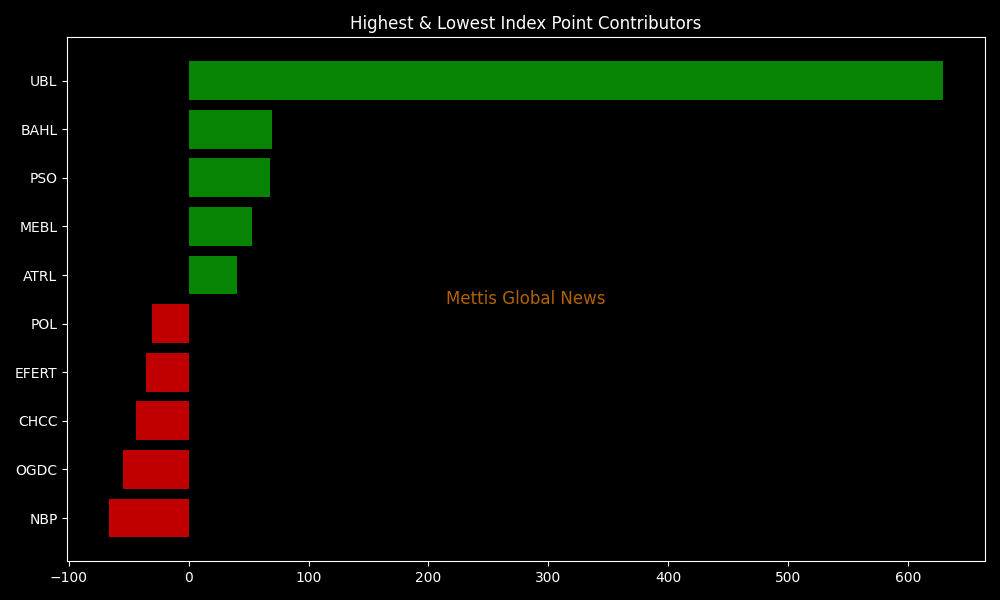The height and width of the screenshot is (600, 1000).
Task: Select the NBP y-axis label
Action: 43,519
